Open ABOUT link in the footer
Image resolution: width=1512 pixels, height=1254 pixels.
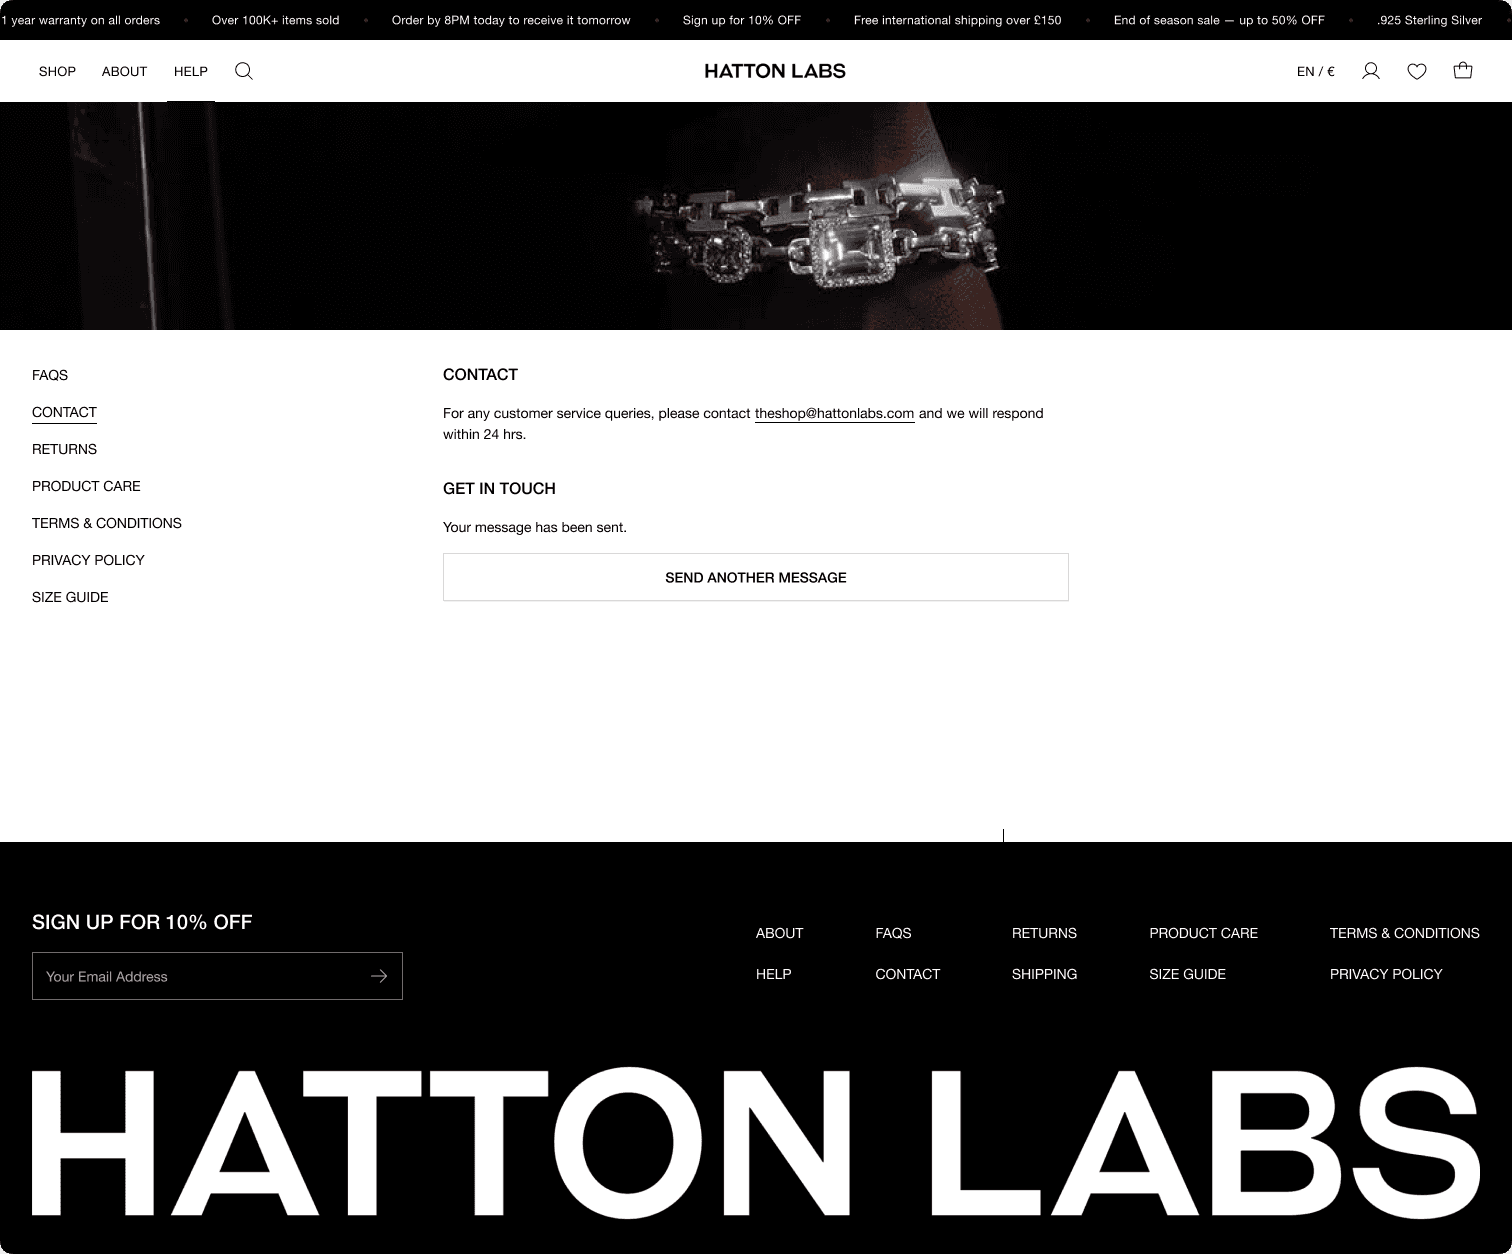(779, 933)
